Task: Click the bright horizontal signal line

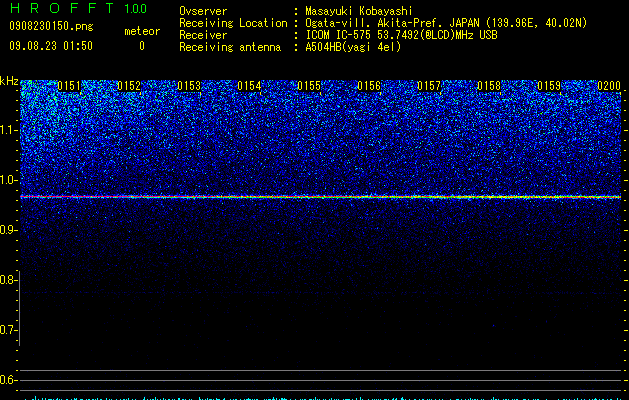Action: click(x=321, y=197)
